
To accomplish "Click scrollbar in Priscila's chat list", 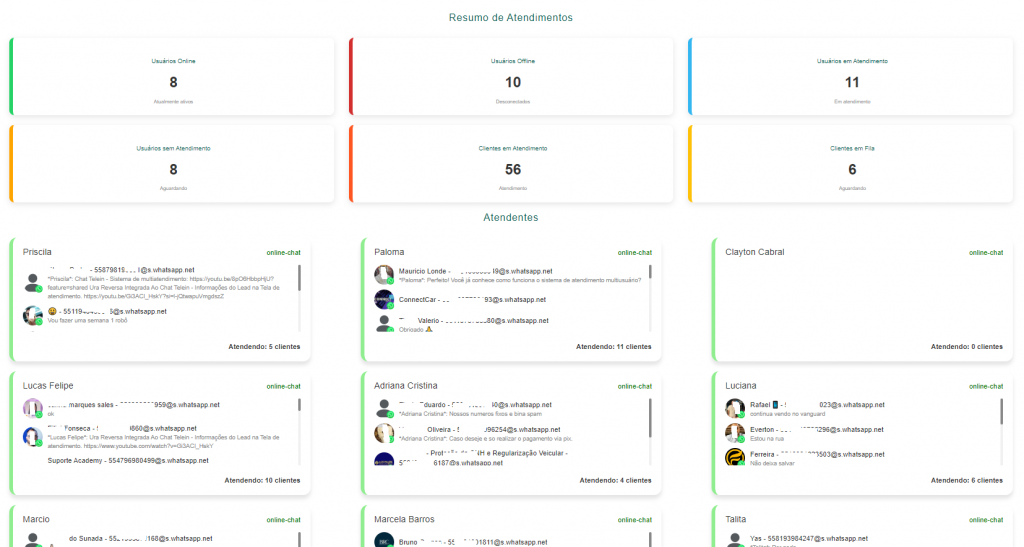I will tap(299, 278).
